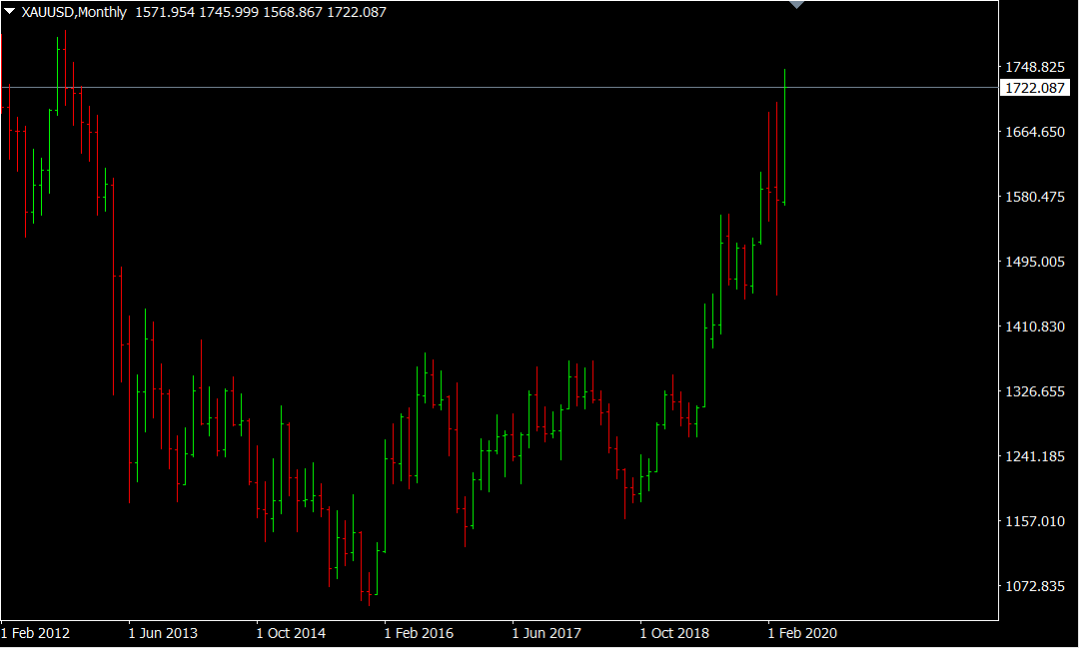Click the open value 1571.954 in header
Viewport: 1080px width, 649px height.
click(165, 12)
